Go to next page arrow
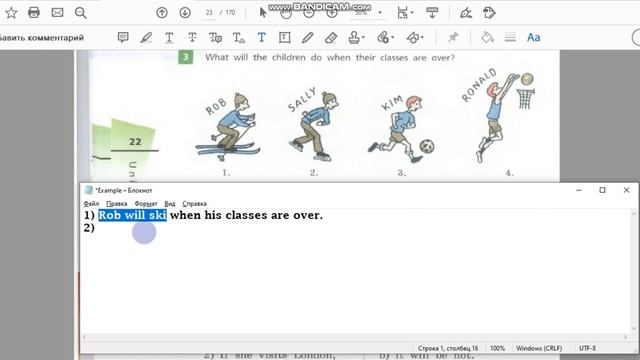 (x=185, y=13)
